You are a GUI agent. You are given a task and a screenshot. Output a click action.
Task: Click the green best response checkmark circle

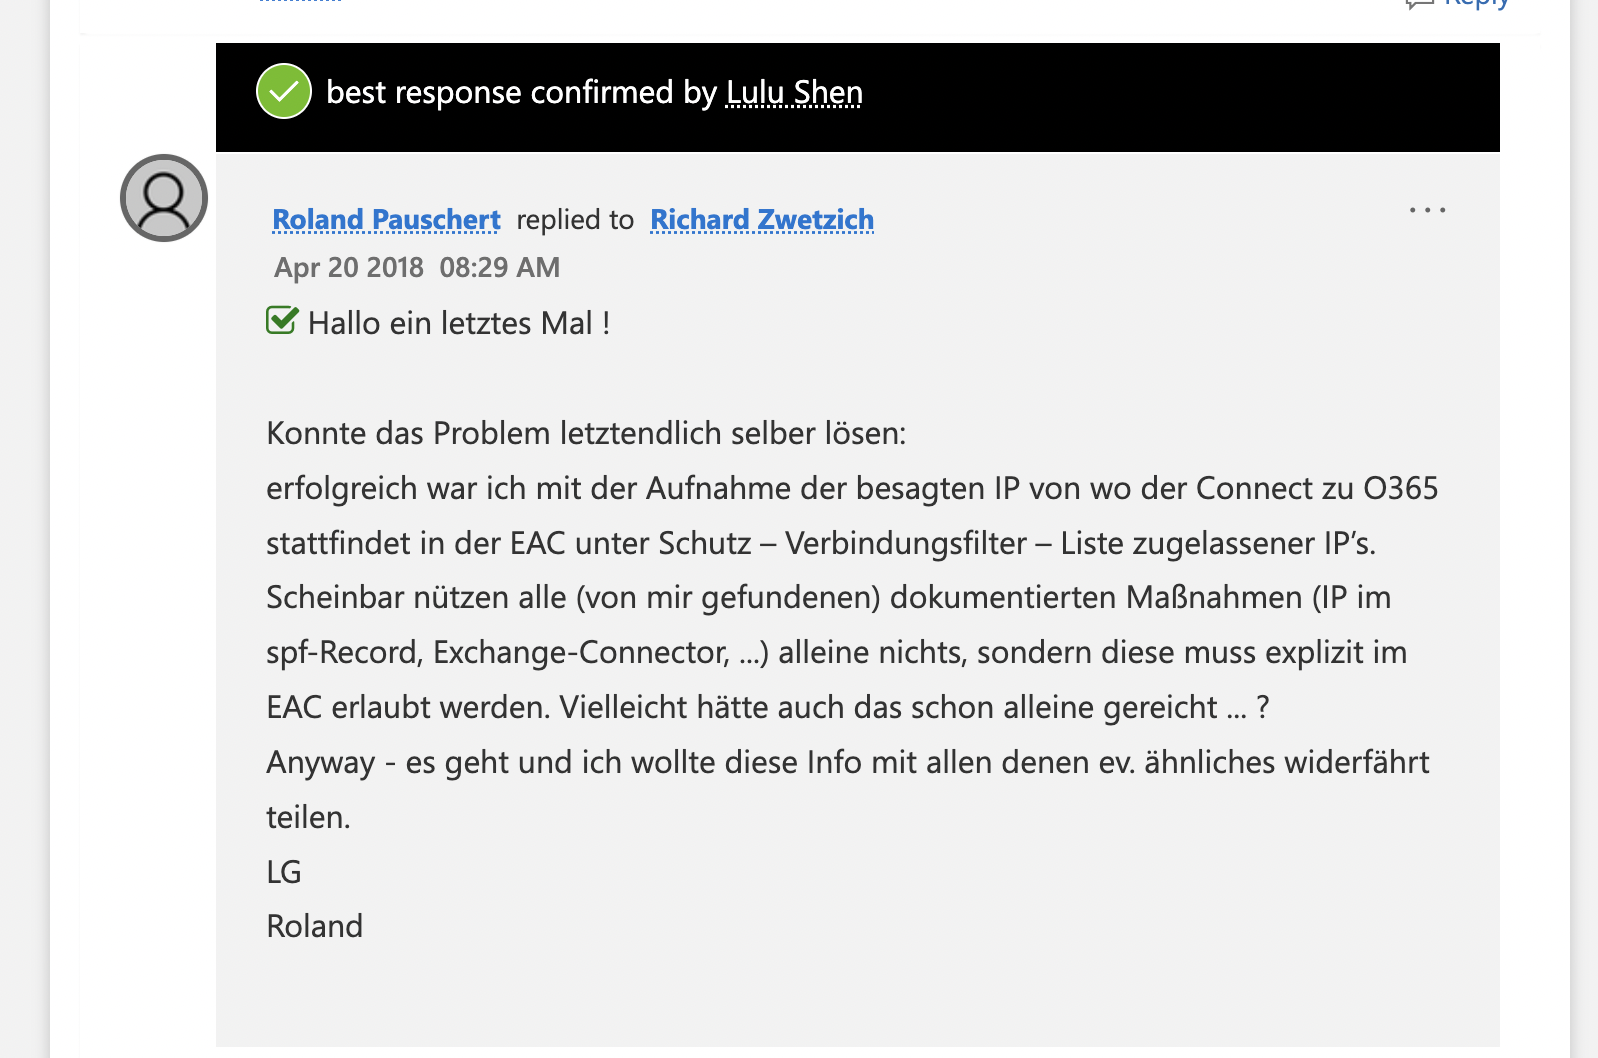[x=284, y=91]
